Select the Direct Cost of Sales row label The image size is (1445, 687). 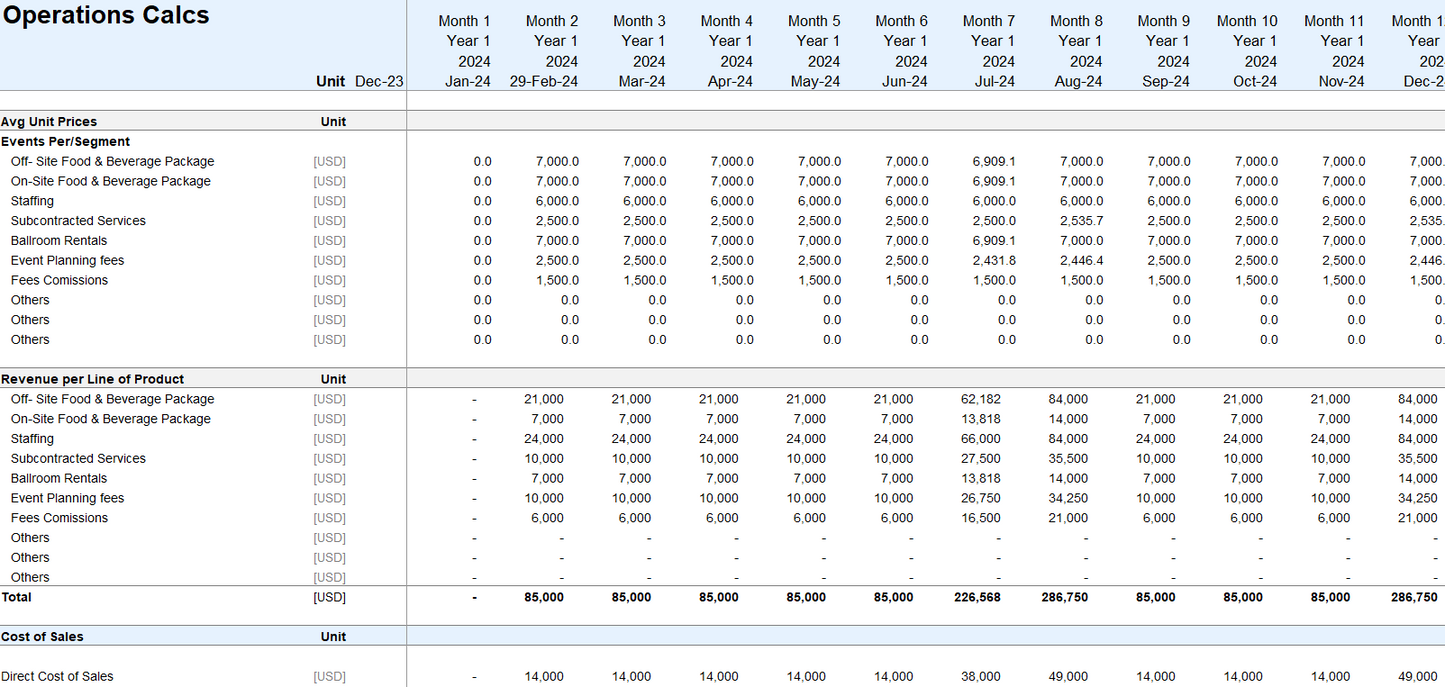[62, 676]
